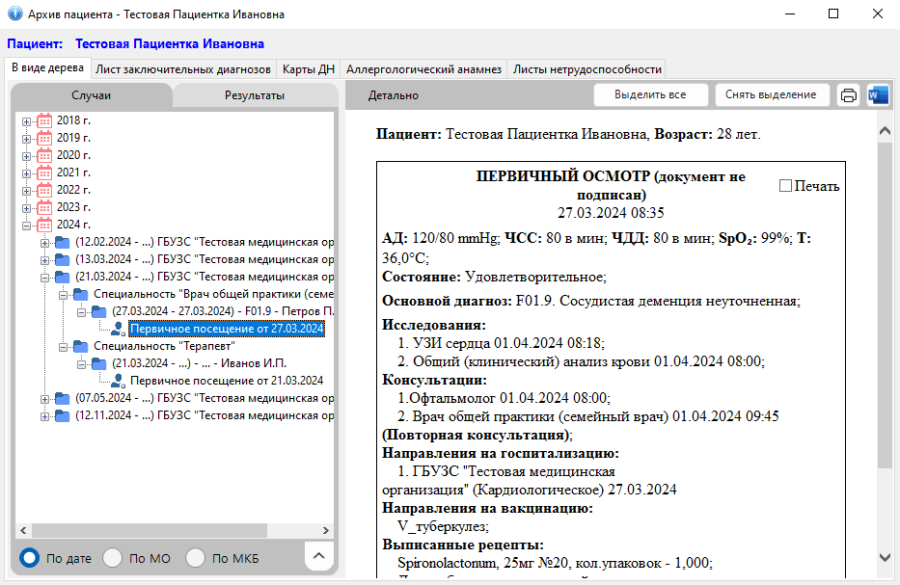Collapse the 2024 г. year node

(26, 225)
